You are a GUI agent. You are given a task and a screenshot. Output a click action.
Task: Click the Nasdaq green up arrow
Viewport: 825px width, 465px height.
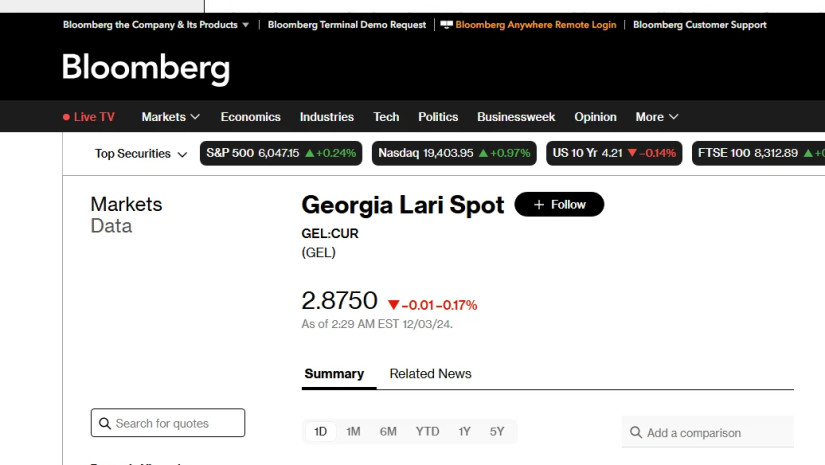(x=484, y=154)
